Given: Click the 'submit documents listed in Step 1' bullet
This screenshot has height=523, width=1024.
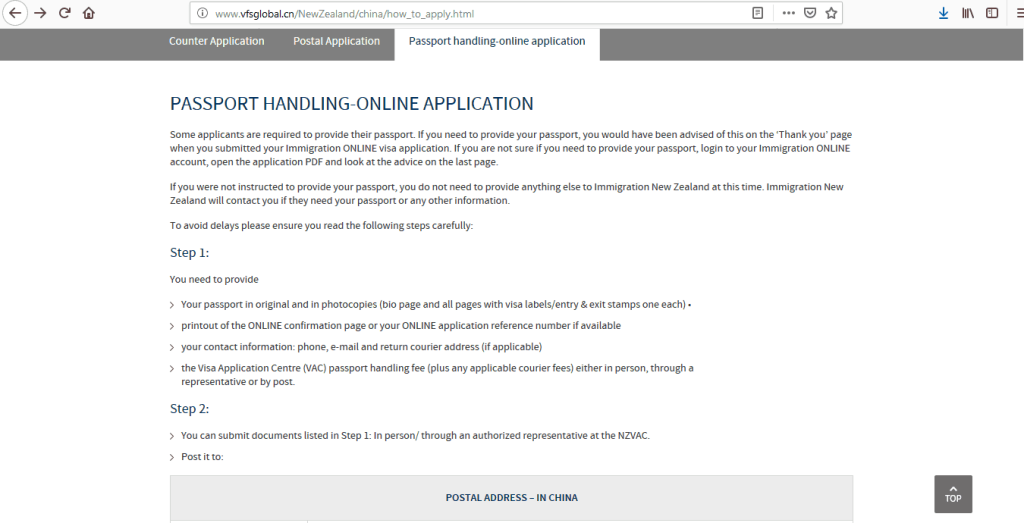Looking at the screenshot, I should [415, 436].
